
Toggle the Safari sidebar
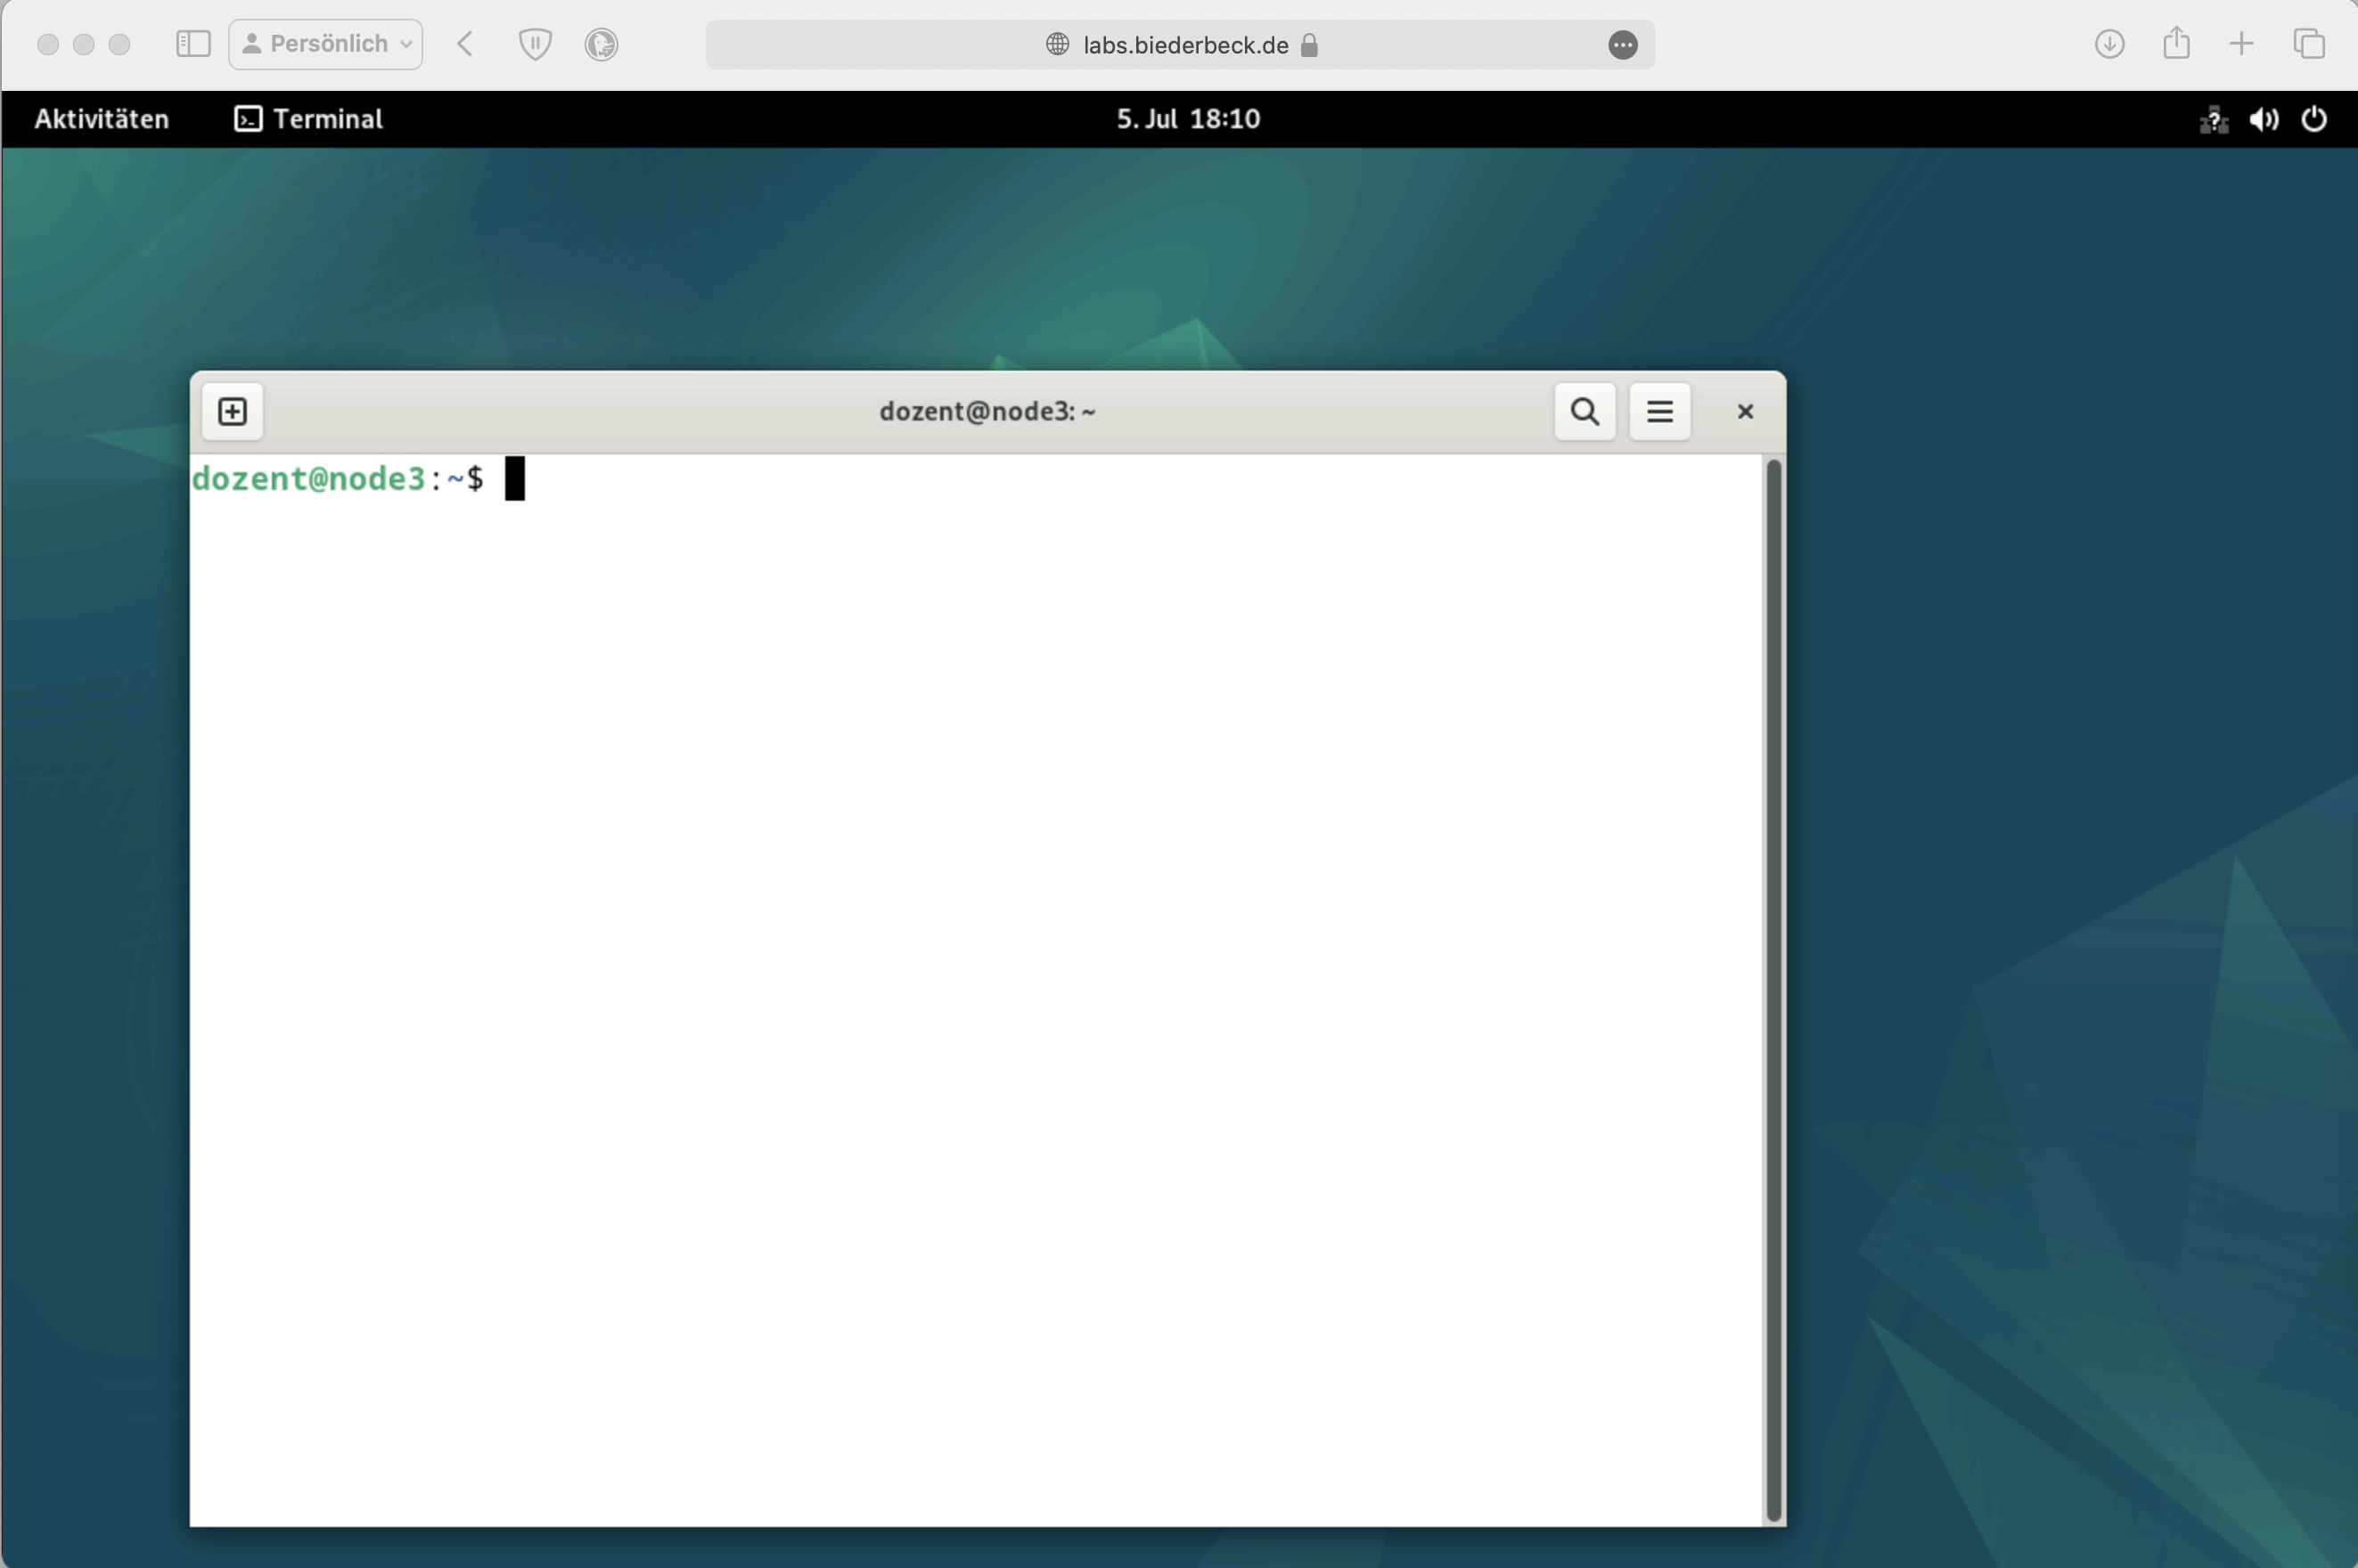click(x=193, y=44)
